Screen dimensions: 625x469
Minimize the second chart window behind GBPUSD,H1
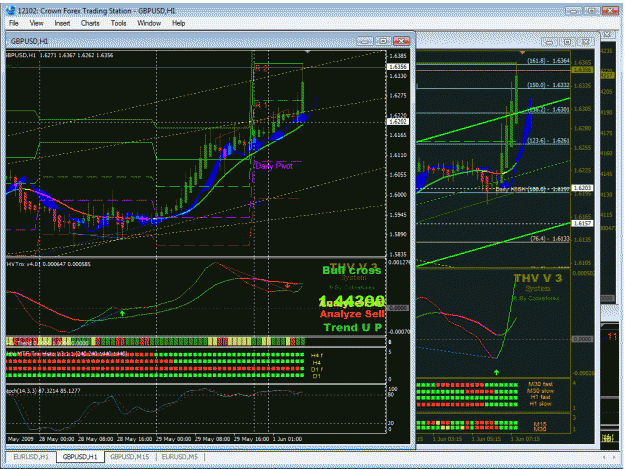(549, 41)
